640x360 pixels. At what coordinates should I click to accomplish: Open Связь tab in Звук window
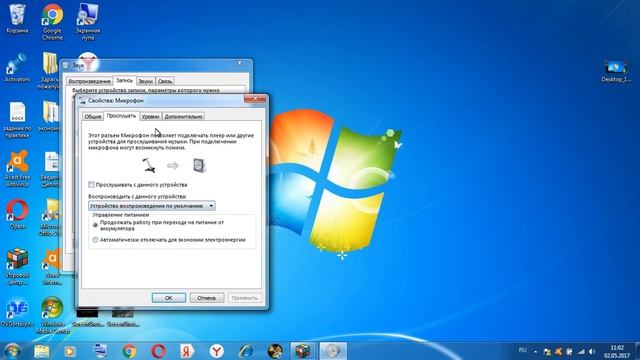(x=165, y=81)
